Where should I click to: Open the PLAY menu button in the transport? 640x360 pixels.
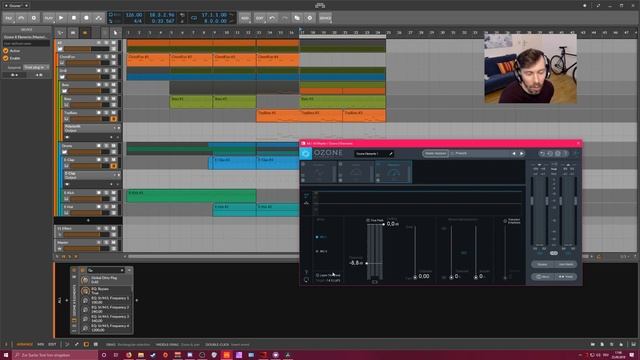tap(49, 18)
